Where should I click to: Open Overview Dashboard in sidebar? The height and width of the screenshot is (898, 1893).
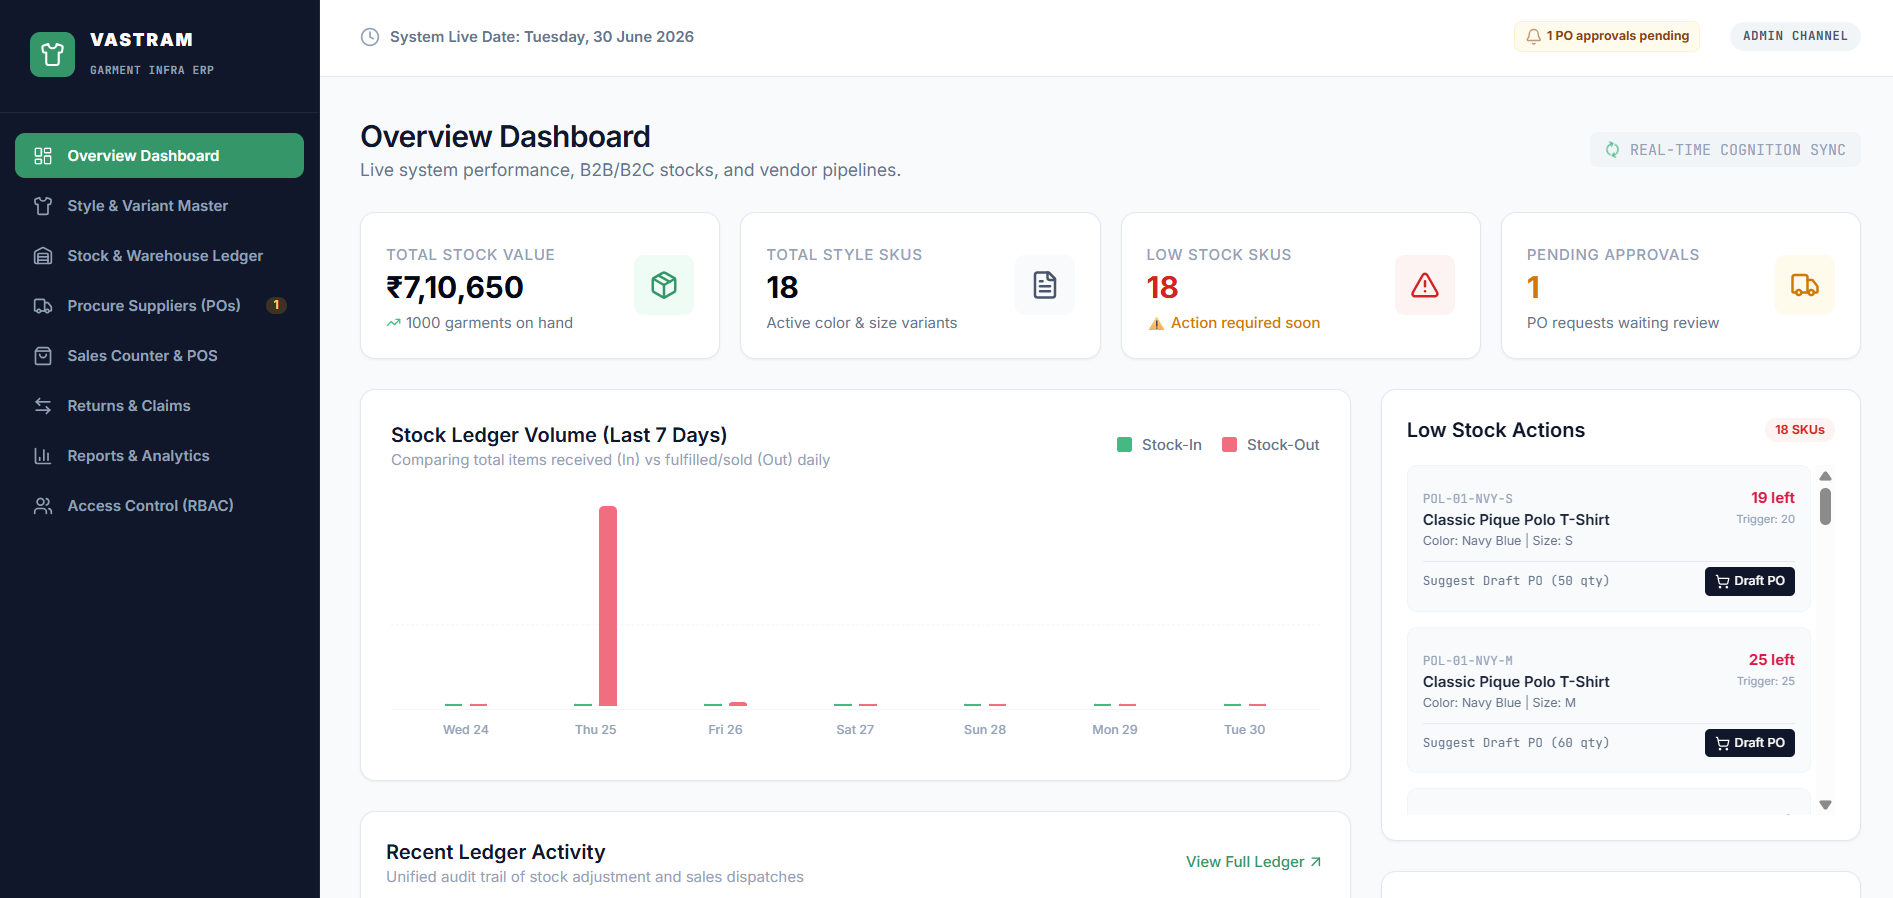[x=159, y=156]
